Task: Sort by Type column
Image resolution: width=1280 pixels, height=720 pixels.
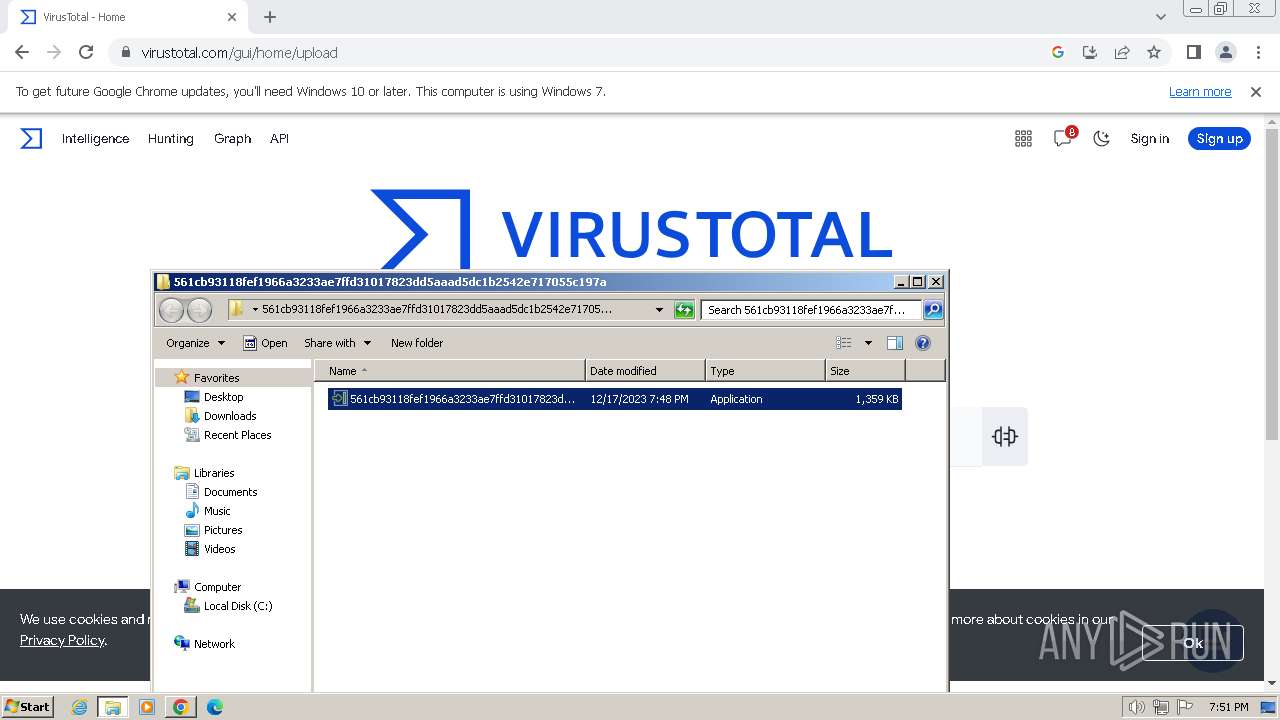Action: pos(765,371)
